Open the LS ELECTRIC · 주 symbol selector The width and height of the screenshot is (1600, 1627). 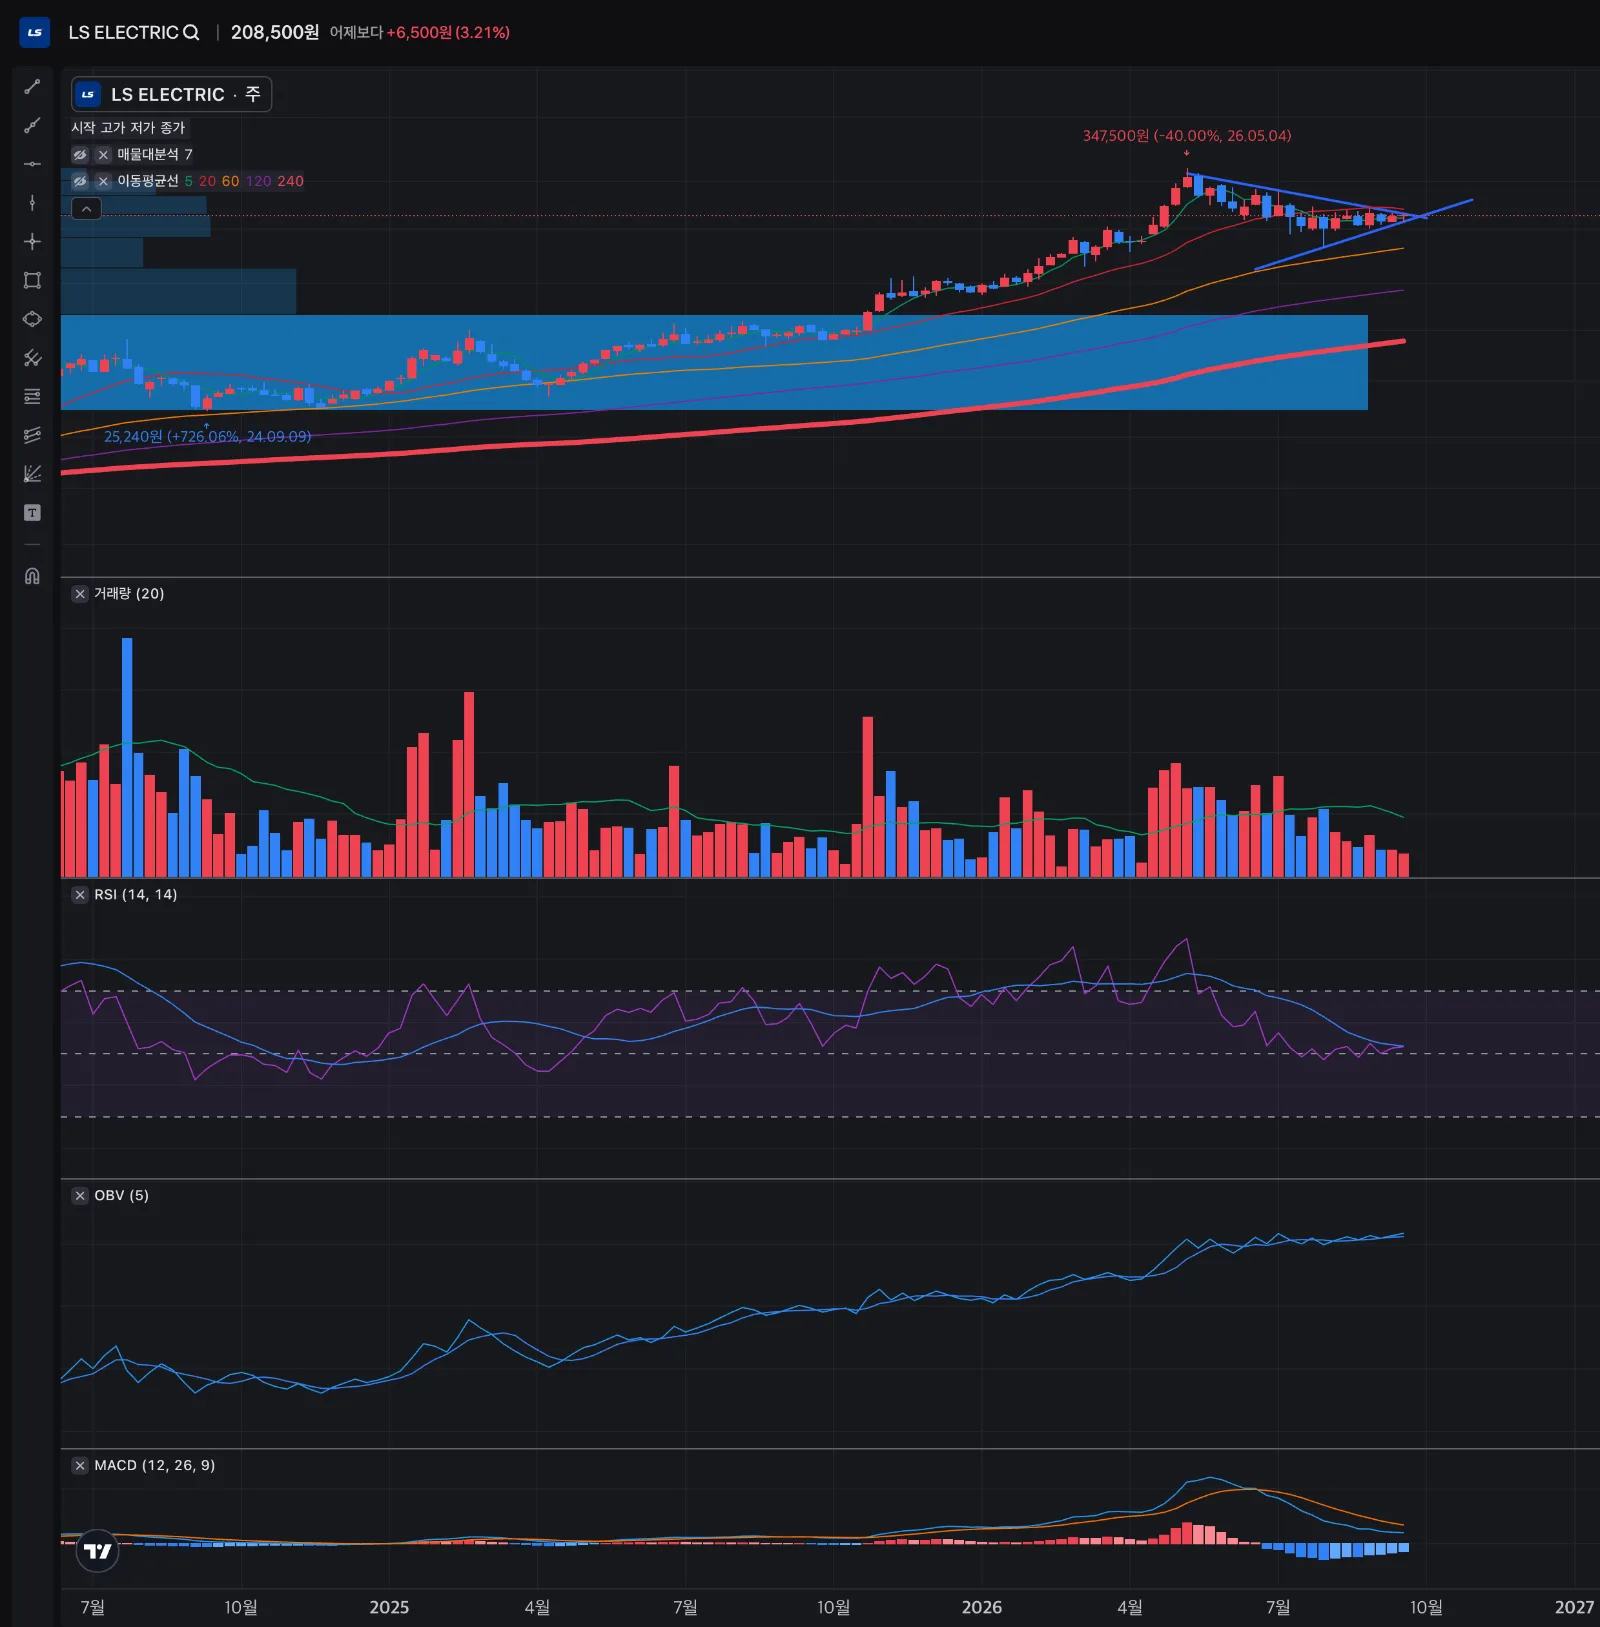coord(171,95)
